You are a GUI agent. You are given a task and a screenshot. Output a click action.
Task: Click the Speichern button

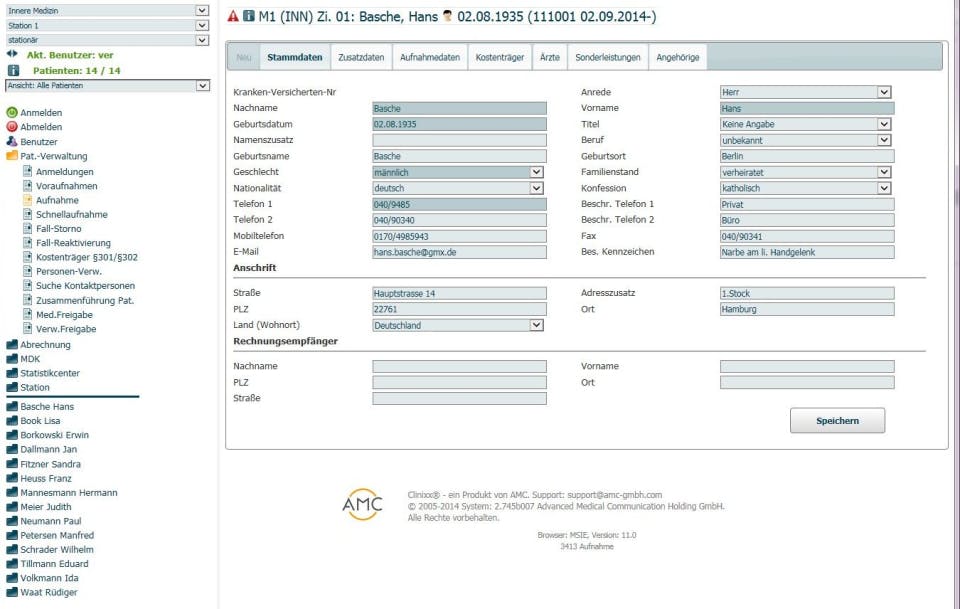[837, 420]
